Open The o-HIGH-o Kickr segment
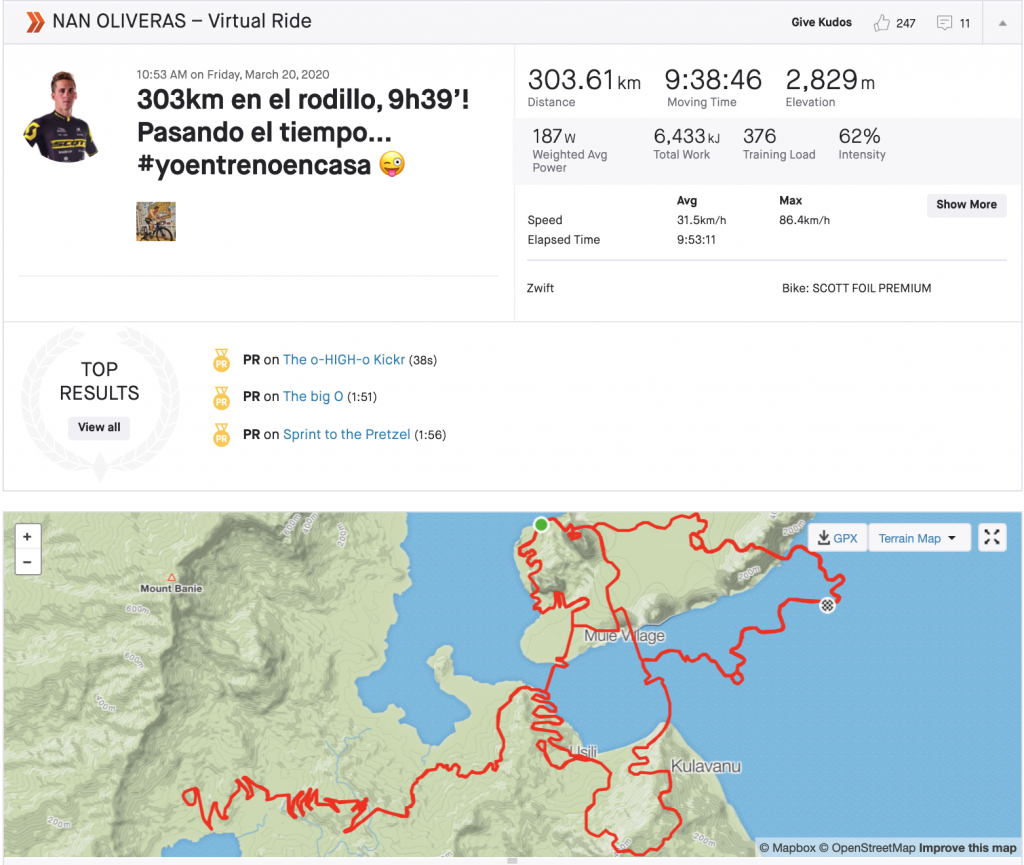Image resolution: width=1024 pixels, height=865 pixels. click(343, 359)
